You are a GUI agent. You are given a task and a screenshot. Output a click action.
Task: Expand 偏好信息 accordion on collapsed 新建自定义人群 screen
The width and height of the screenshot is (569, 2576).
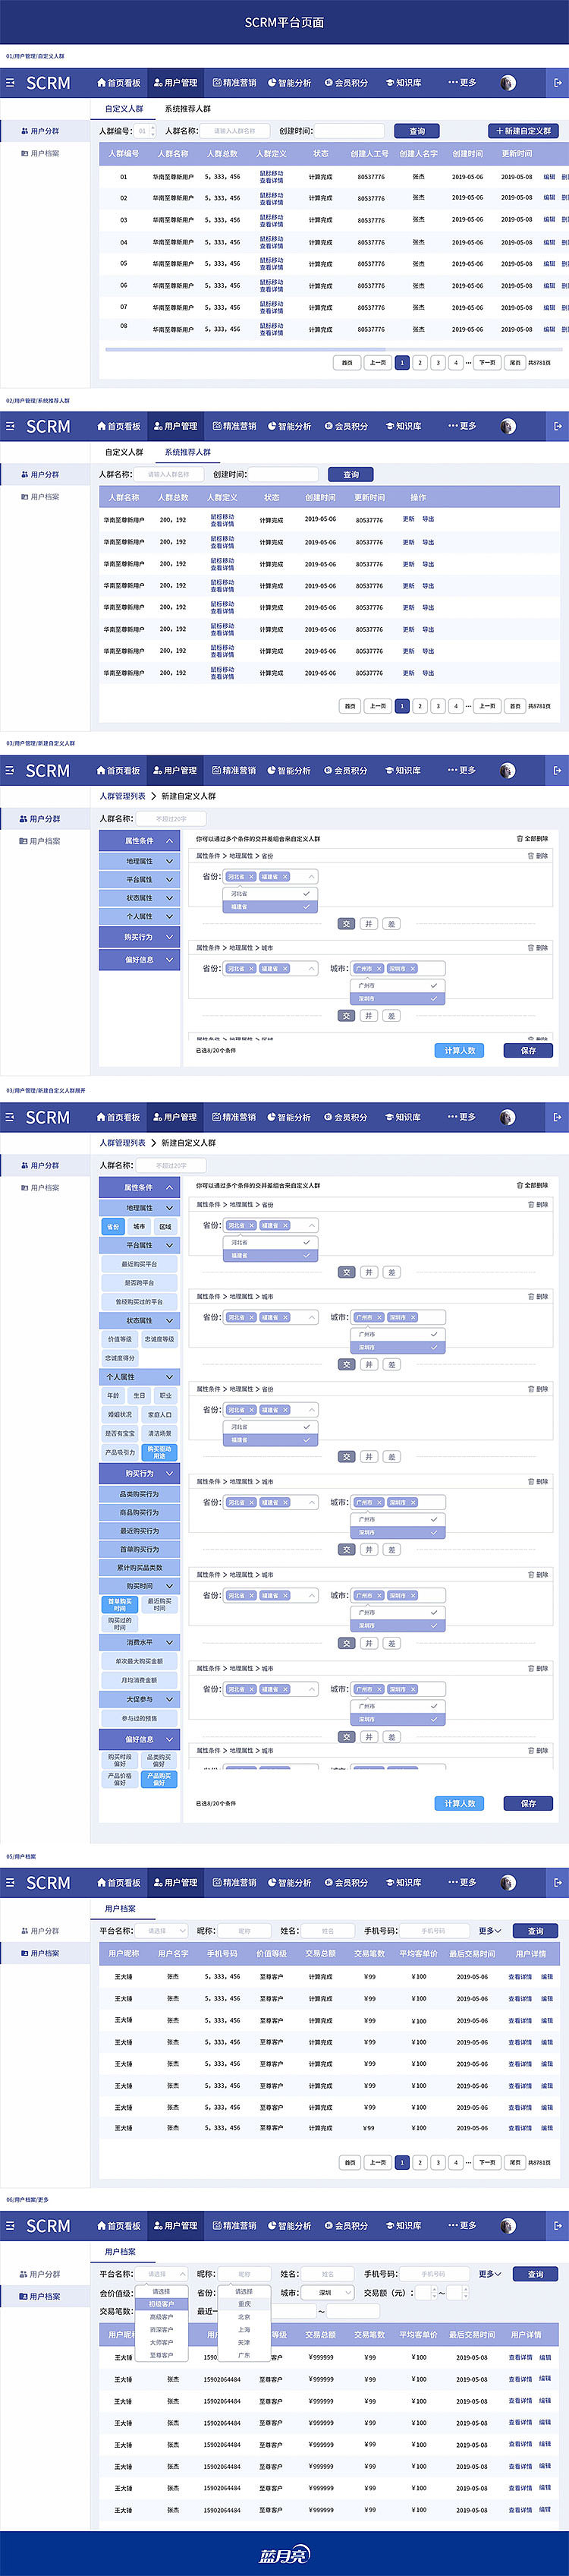[x=139, y=960]
